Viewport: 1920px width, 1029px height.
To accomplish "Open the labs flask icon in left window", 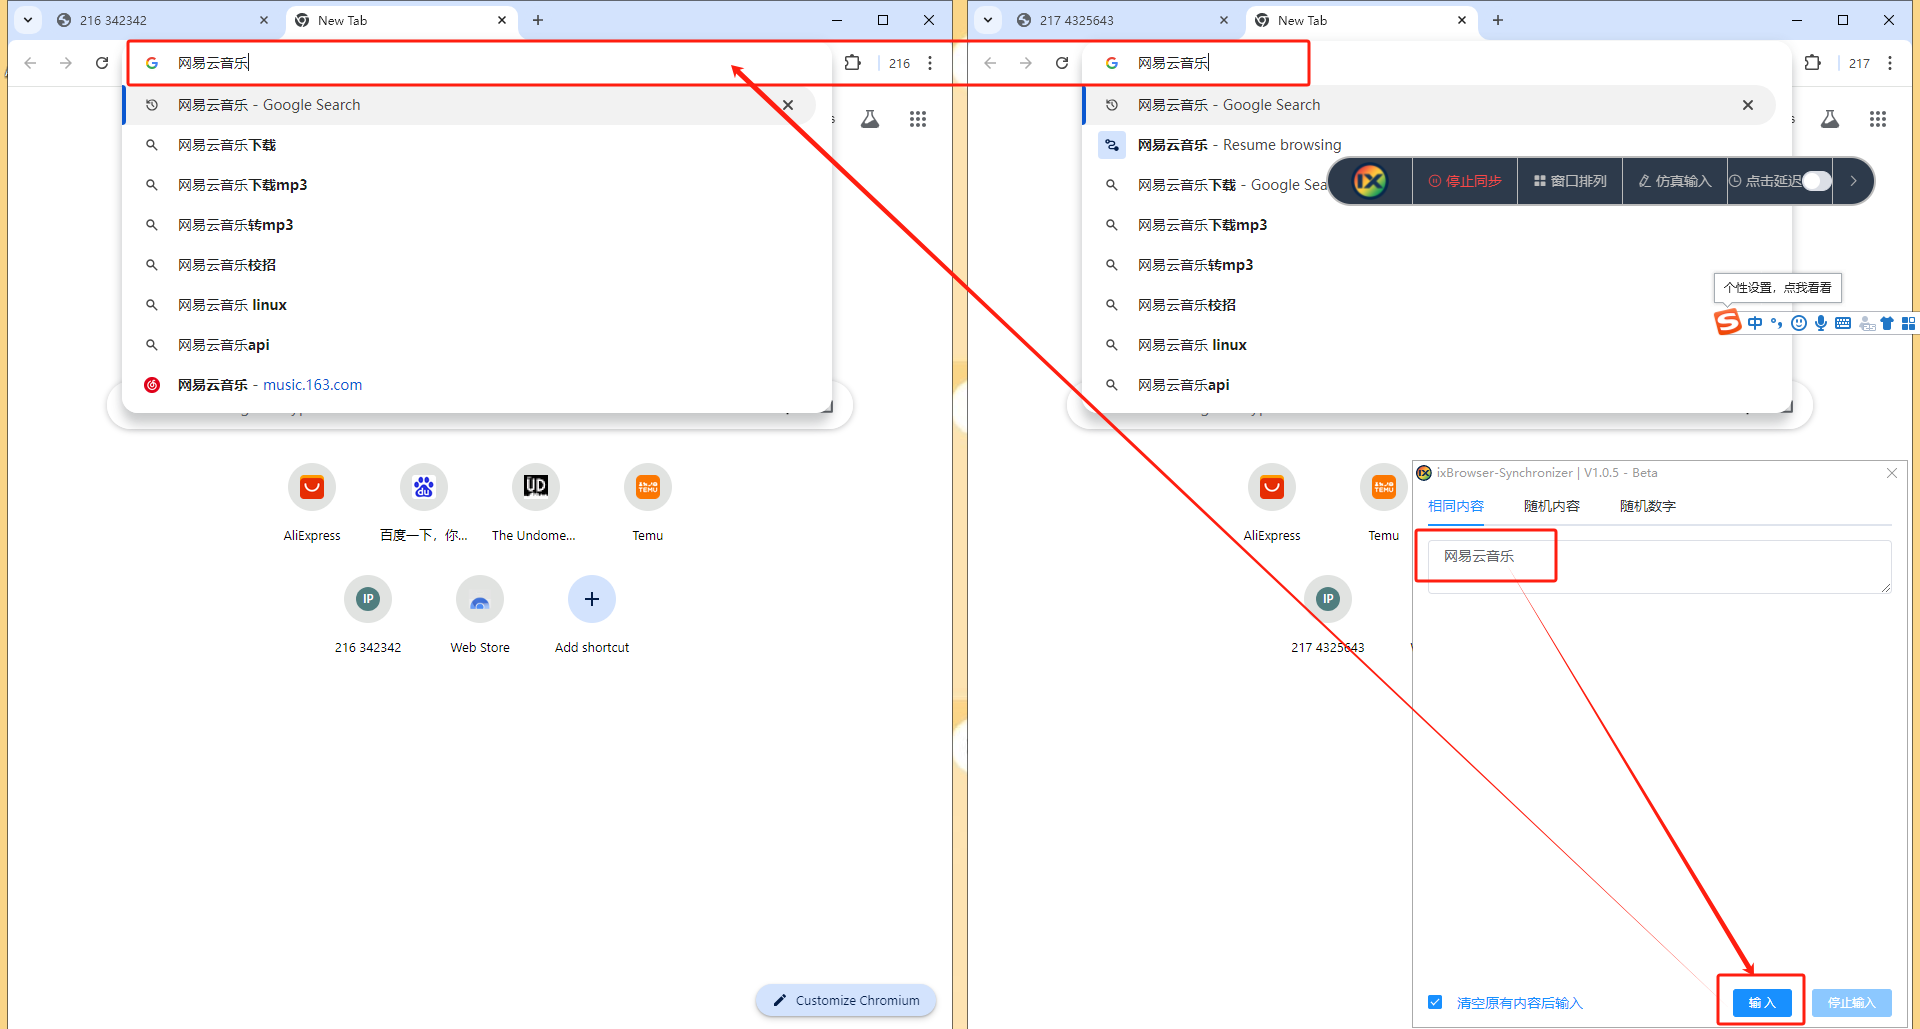I will 870,119.
